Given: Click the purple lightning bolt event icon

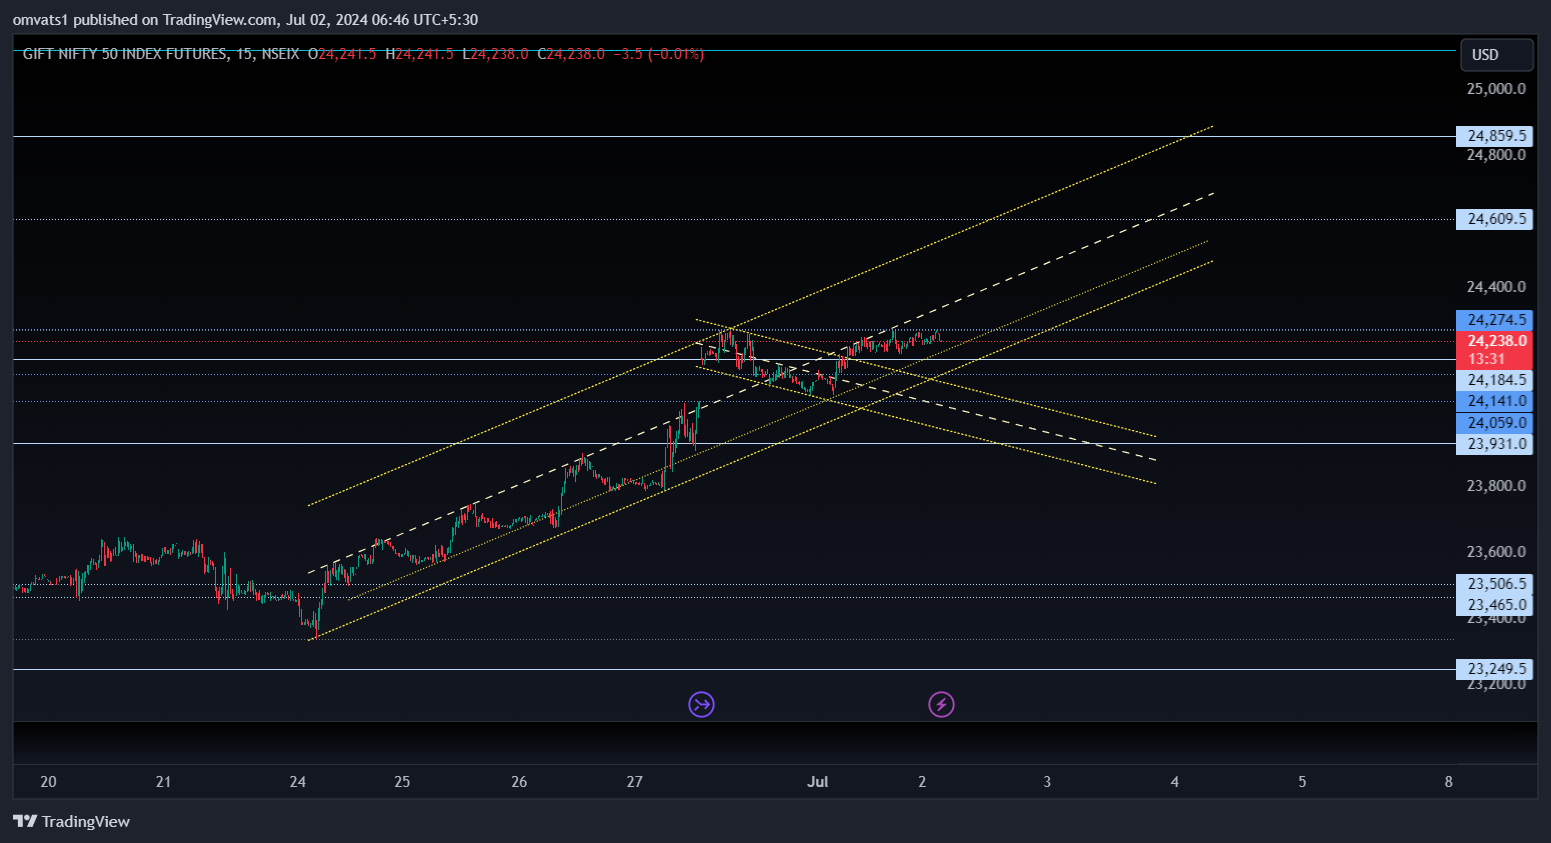Looking at the screenshot, I should tap(941, 705).
